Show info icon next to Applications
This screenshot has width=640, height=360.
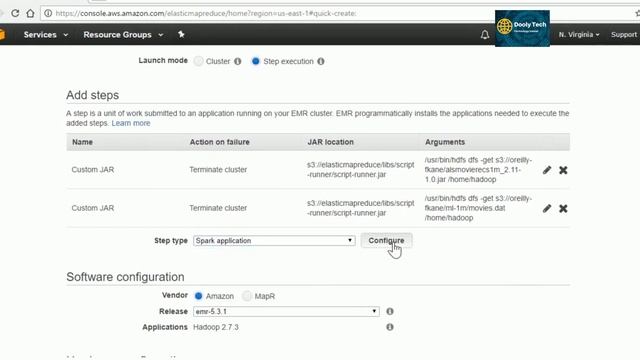pyautogui.click(x=390, y=327)
